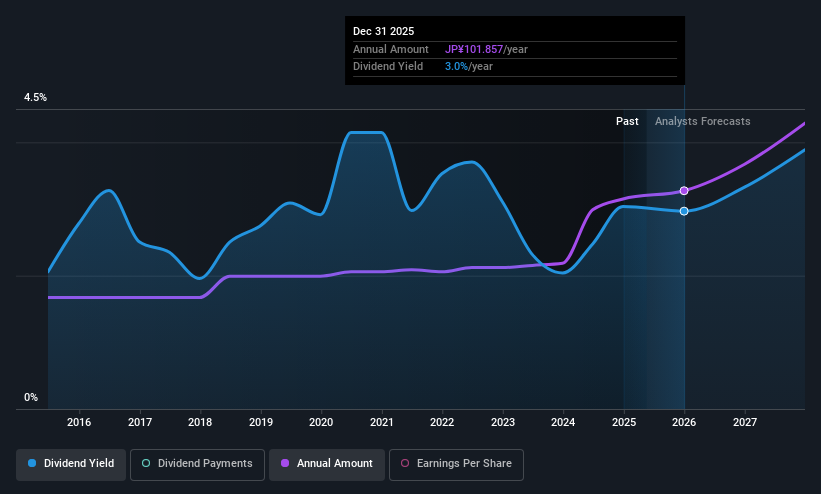Enable the Dividend Payments series
The image size is (821, 494).
coord(197,464)
